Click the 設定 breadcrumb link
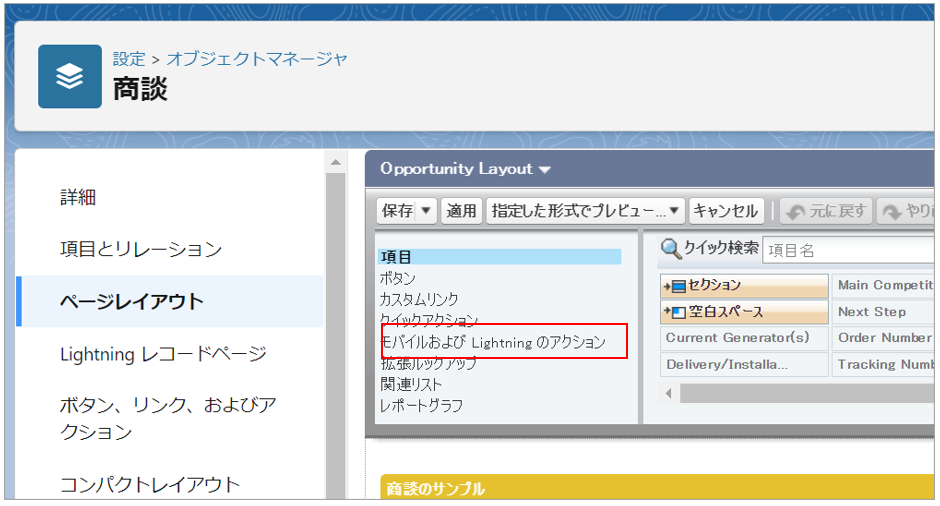The image size is (940, 506). (129, 59)
